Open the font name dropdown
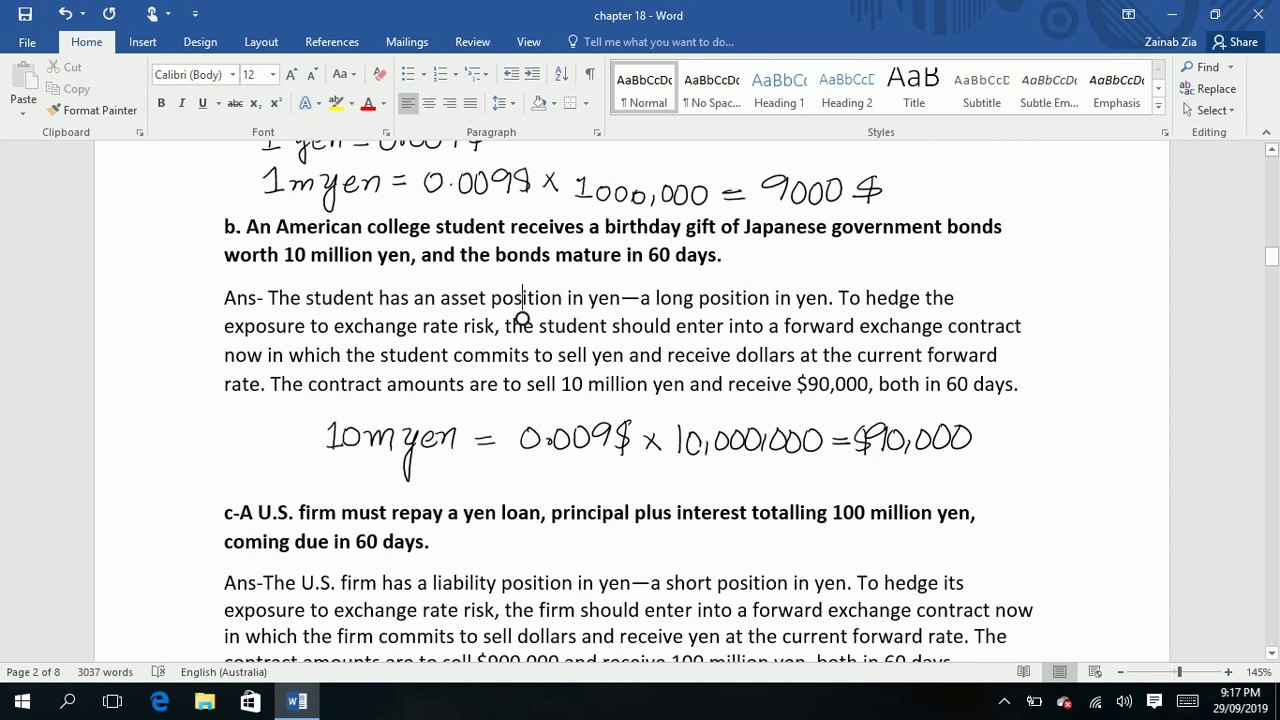This screenshot has width=1280, height=720. 232,74
